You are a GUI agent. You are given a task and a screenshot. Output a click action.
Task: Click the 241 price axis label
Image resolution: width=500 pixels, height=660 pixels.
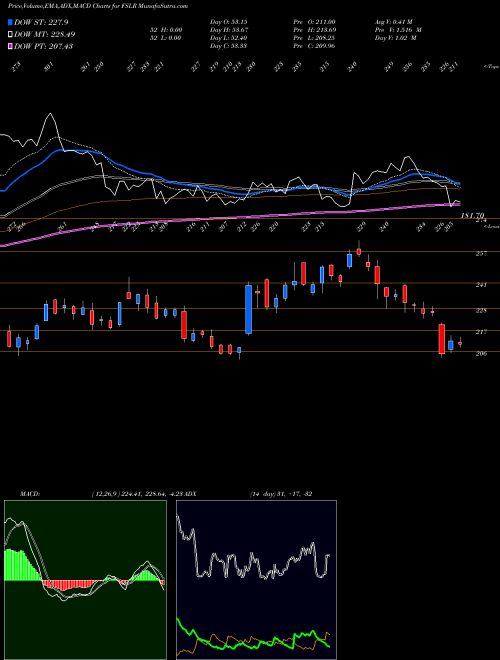coord(481,285)
